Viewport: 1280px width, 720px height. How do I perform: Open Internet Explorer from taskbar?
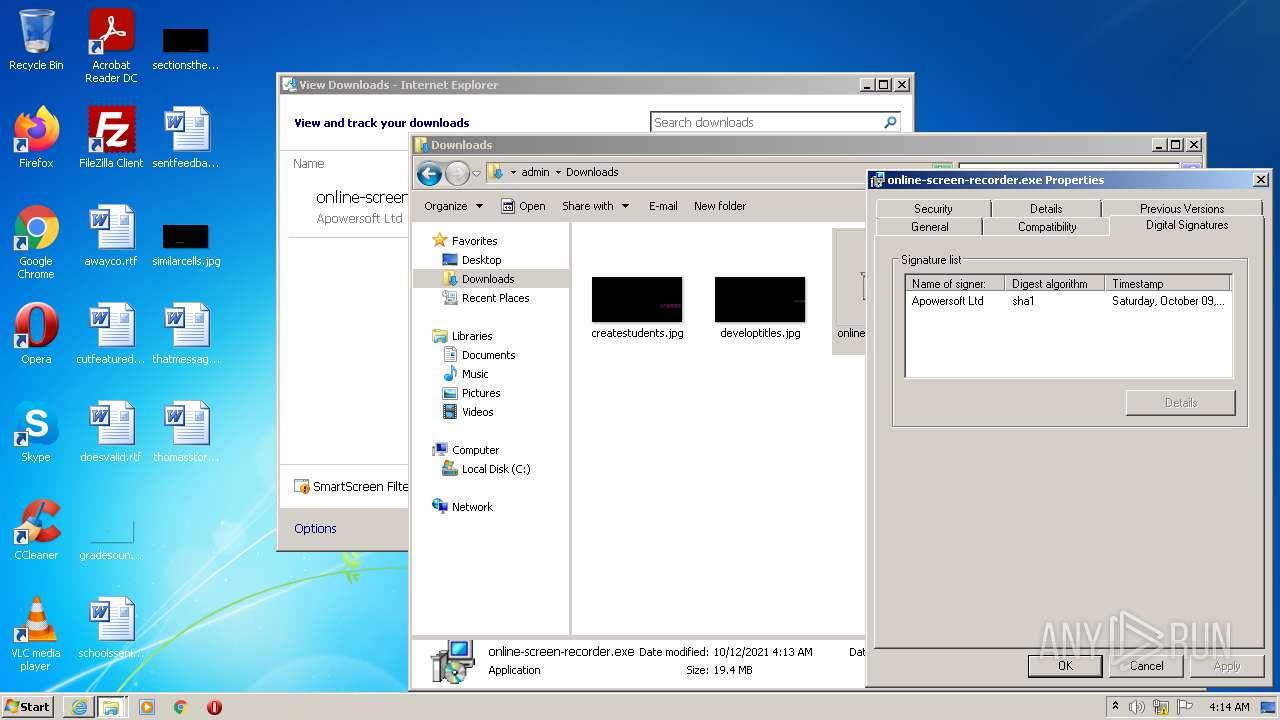tap(79, 707)
